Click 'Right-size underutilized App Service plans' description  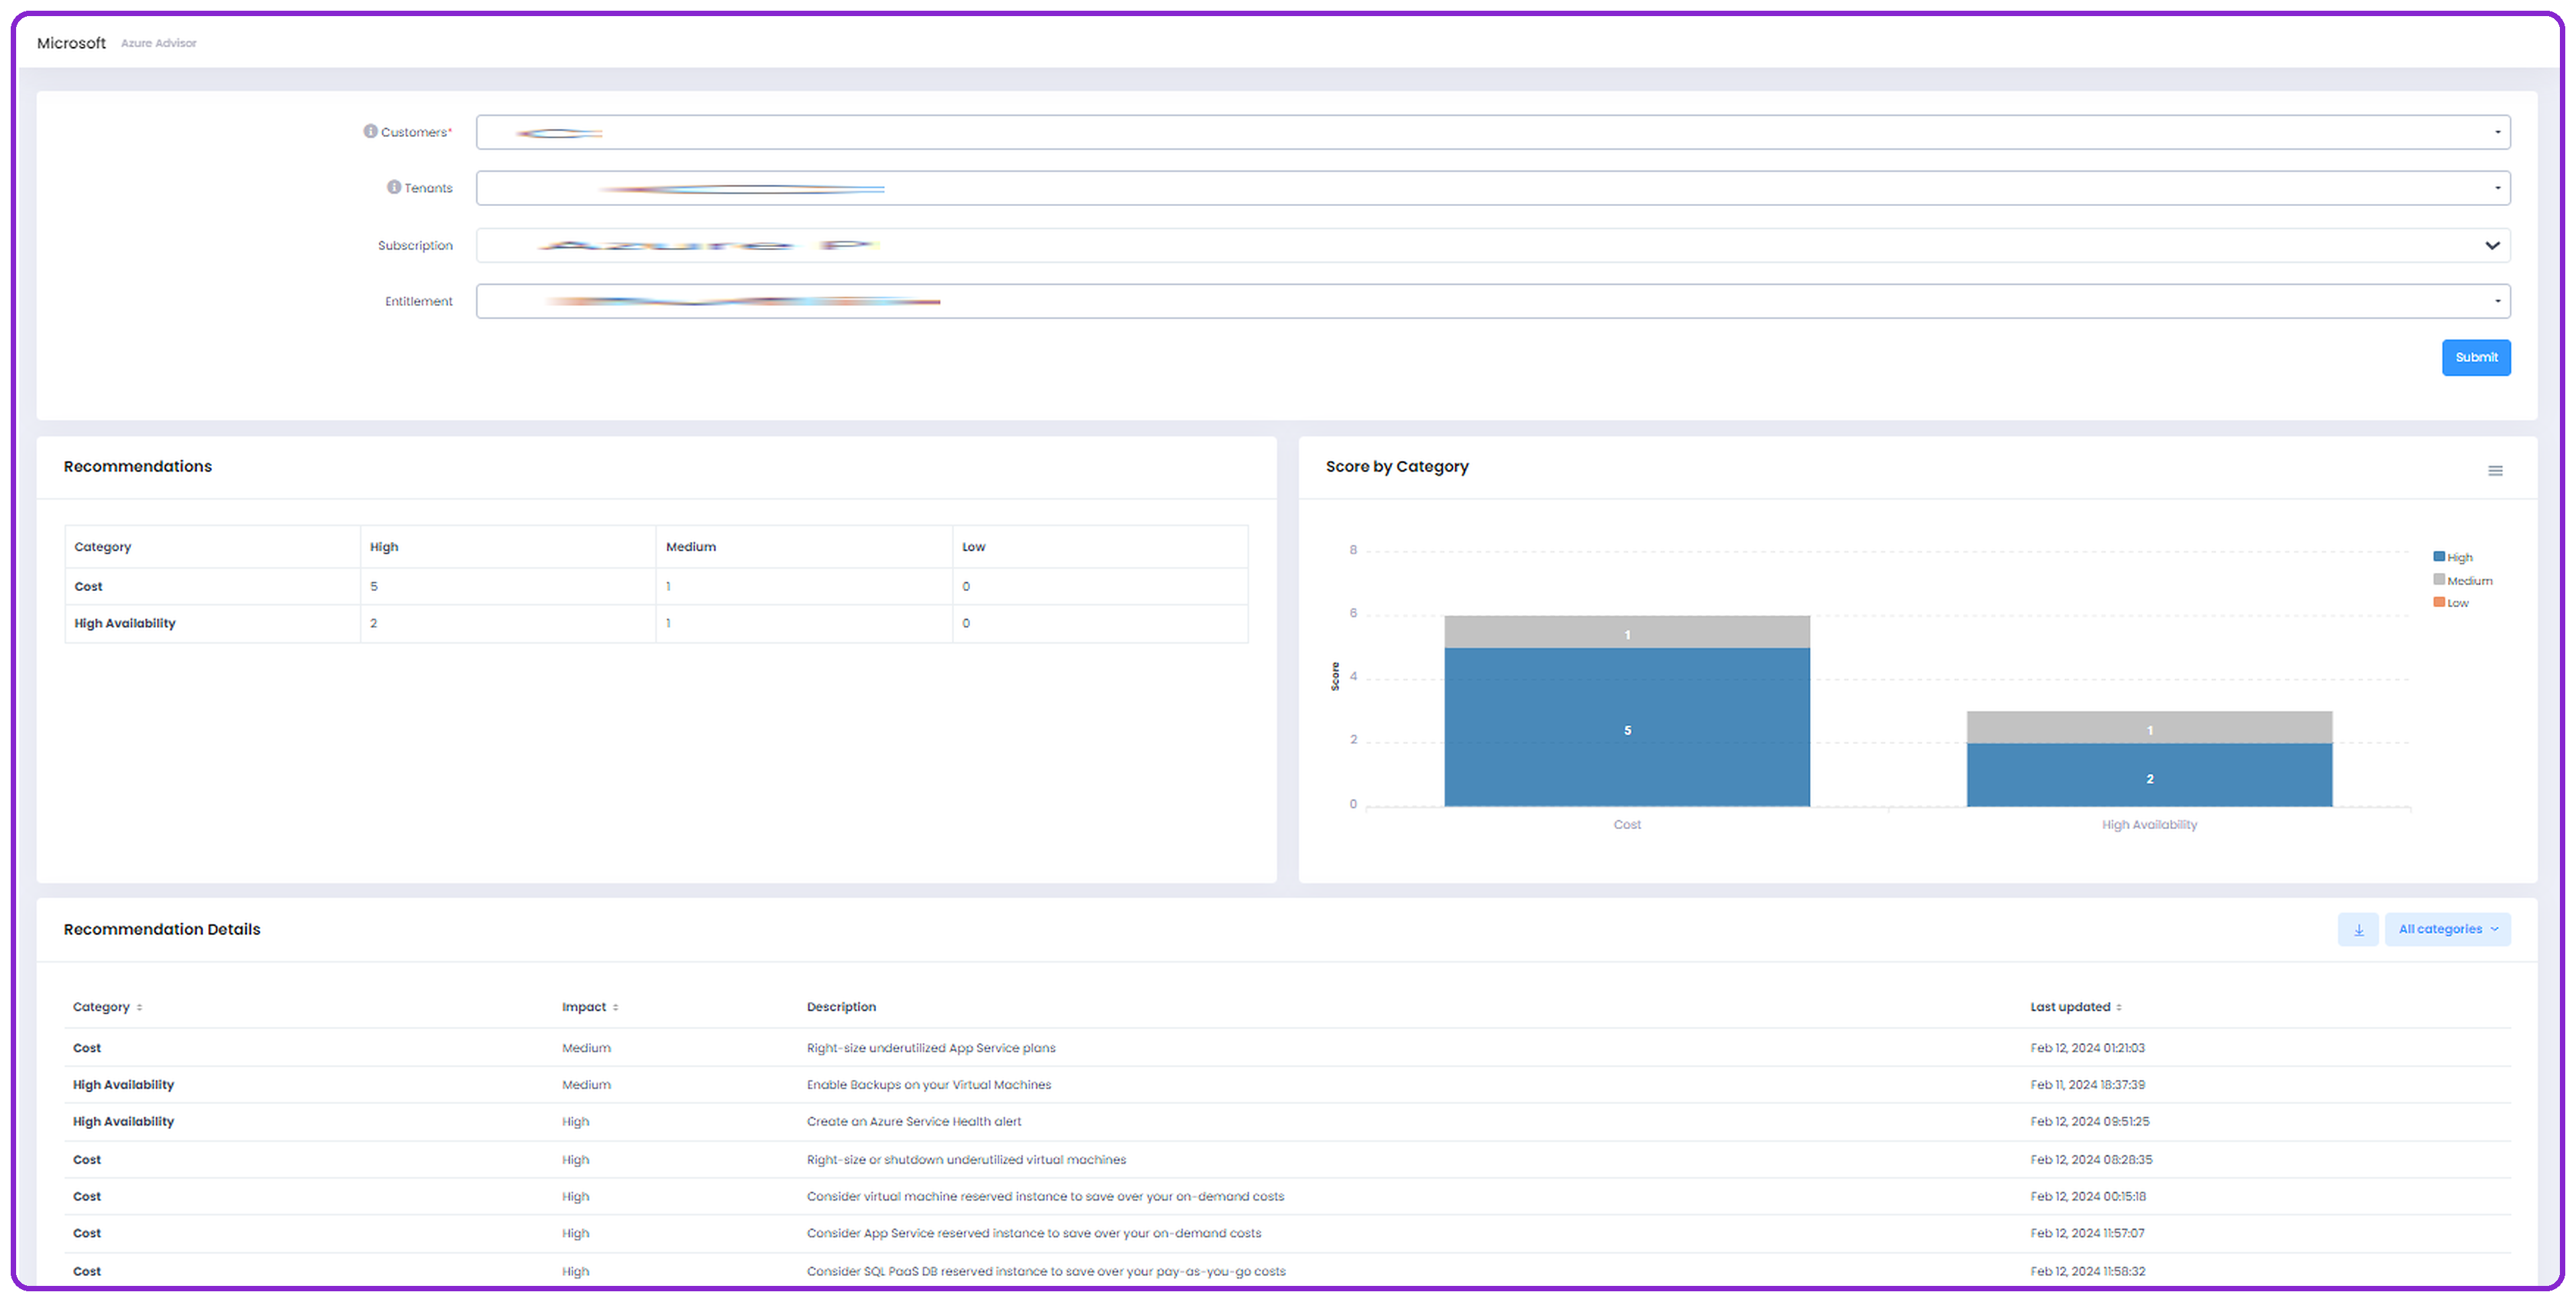coord(931,1048)
